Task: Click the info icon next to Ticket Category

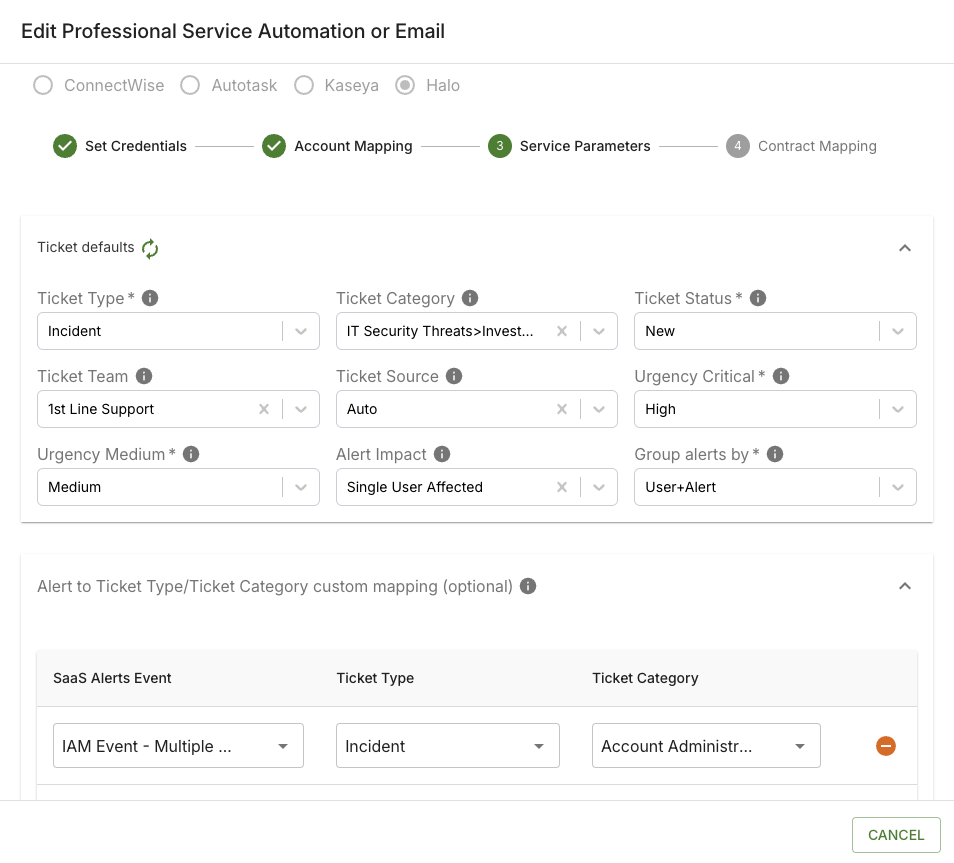Action: click(470, 298)
